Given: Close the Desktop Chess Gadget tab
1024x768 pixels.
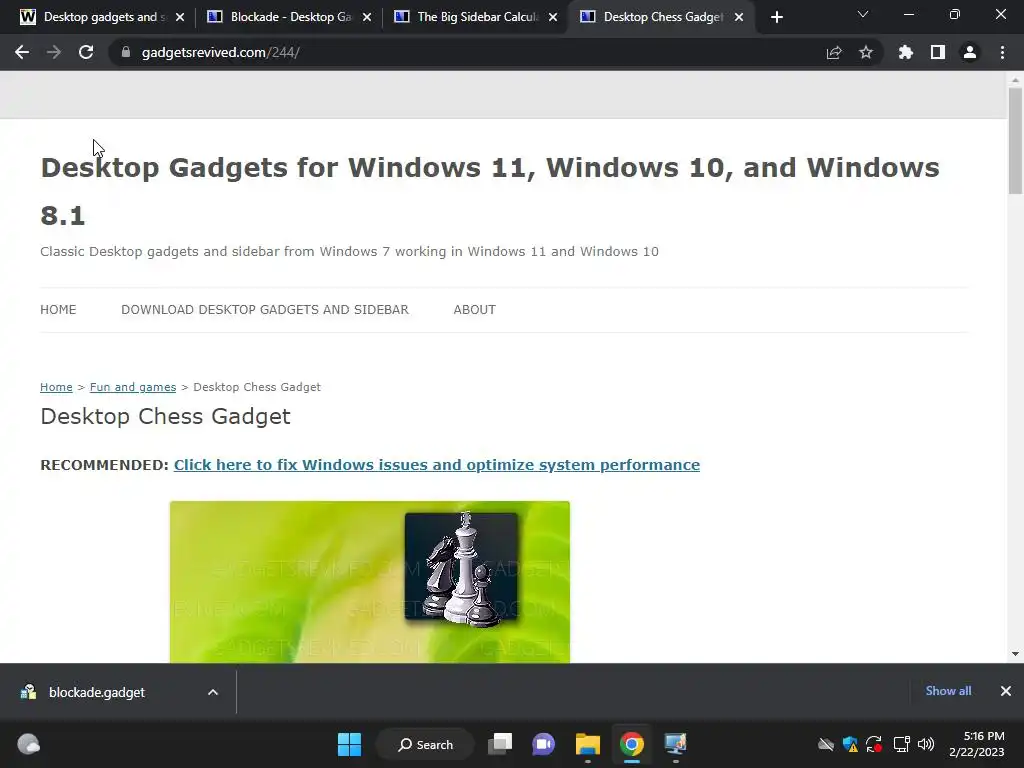Looking at the screenshot, I should click(739, 17).
